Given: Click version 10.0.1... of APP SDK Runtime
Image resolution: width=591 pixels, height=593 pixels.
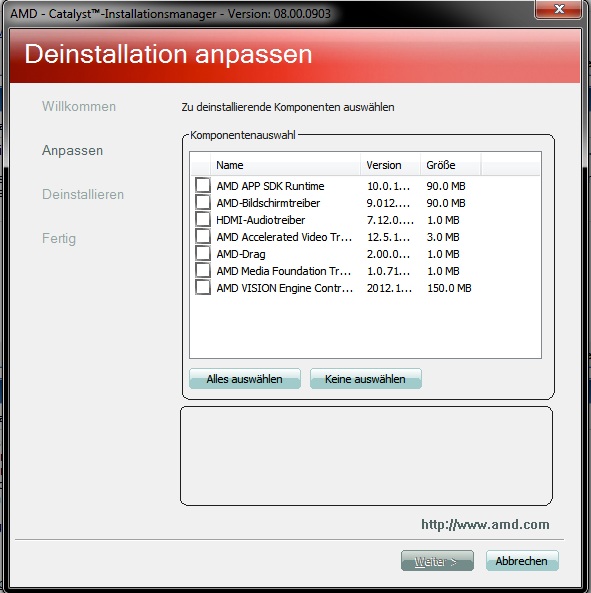Looking at the screenshot, I should 388,186.
